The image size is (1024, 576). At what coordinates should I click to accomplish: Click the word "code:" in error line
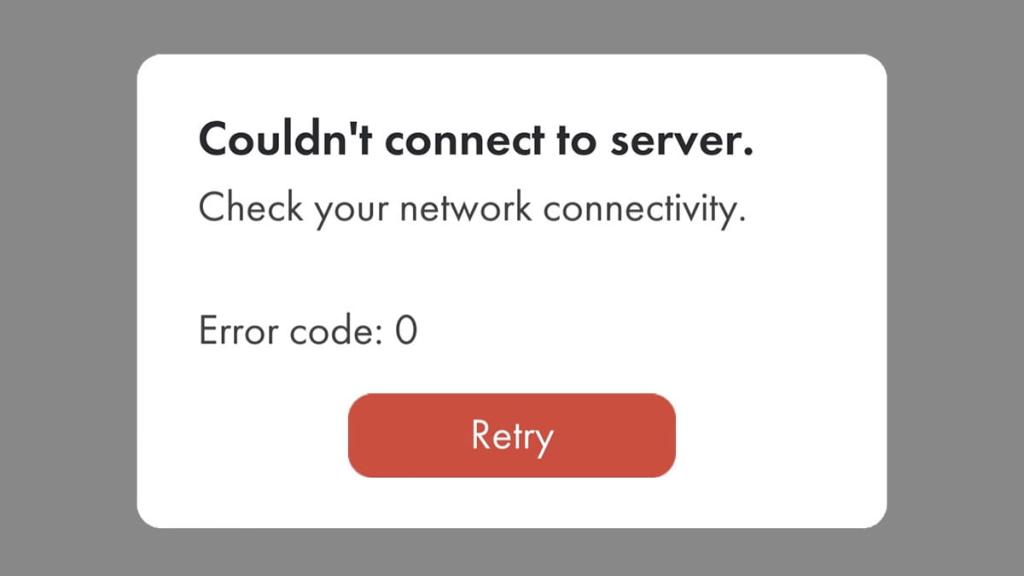pyautogui.click(x=336, y=330)
